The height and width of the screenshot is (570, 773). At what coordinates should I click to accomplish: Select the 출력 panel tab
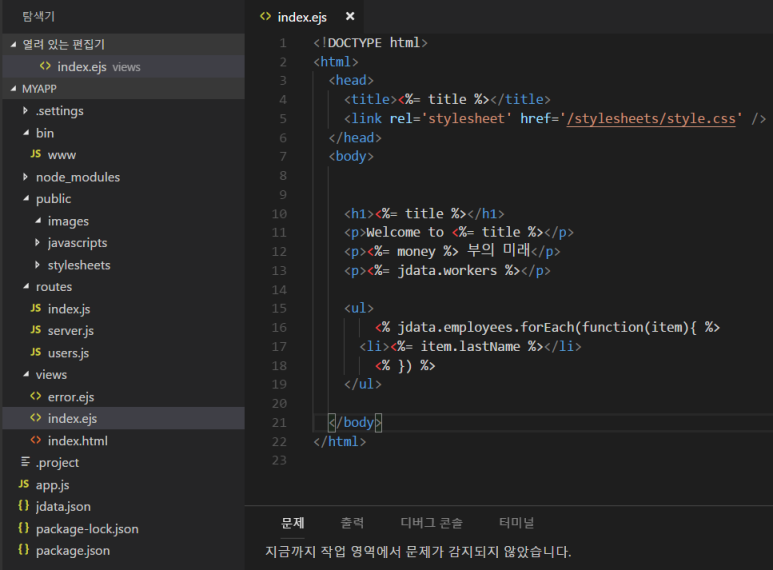[352, 523]
